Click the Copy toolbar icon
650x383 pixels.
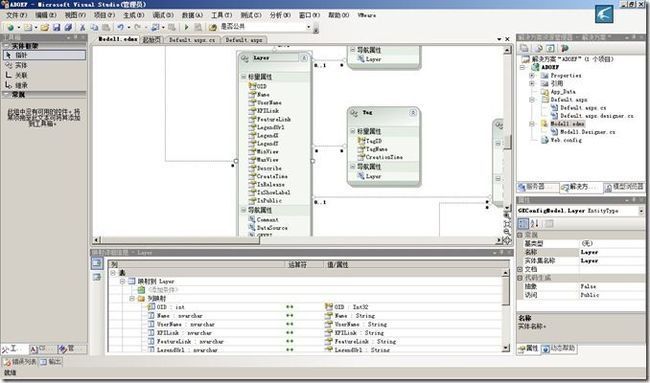94,27
